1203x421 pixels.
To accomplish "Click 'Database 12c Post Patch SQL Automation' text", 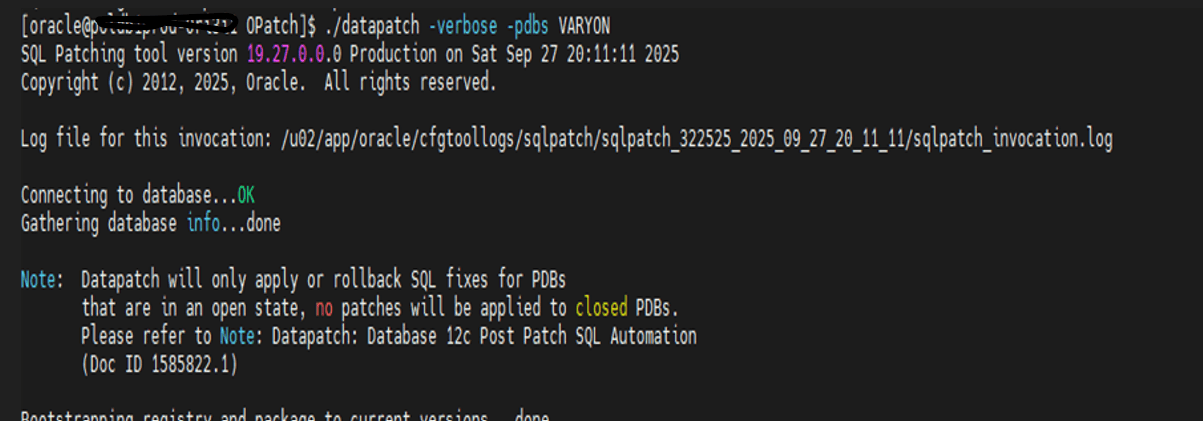I will point(532,336).
